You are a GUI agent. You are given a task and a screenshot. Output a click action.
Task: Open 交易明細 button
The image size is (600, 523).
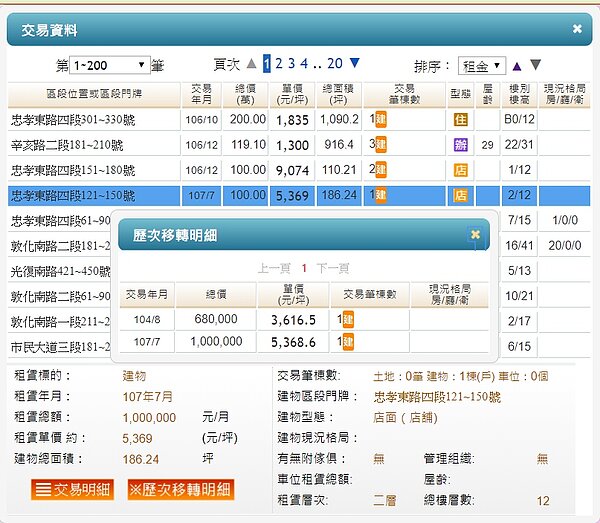[x=72, y=489]
